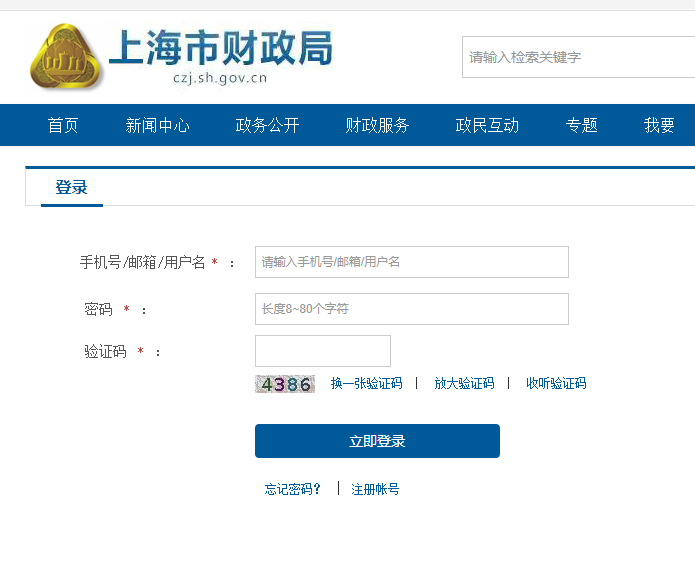Play audio captcha via 收听验证码

556,383
